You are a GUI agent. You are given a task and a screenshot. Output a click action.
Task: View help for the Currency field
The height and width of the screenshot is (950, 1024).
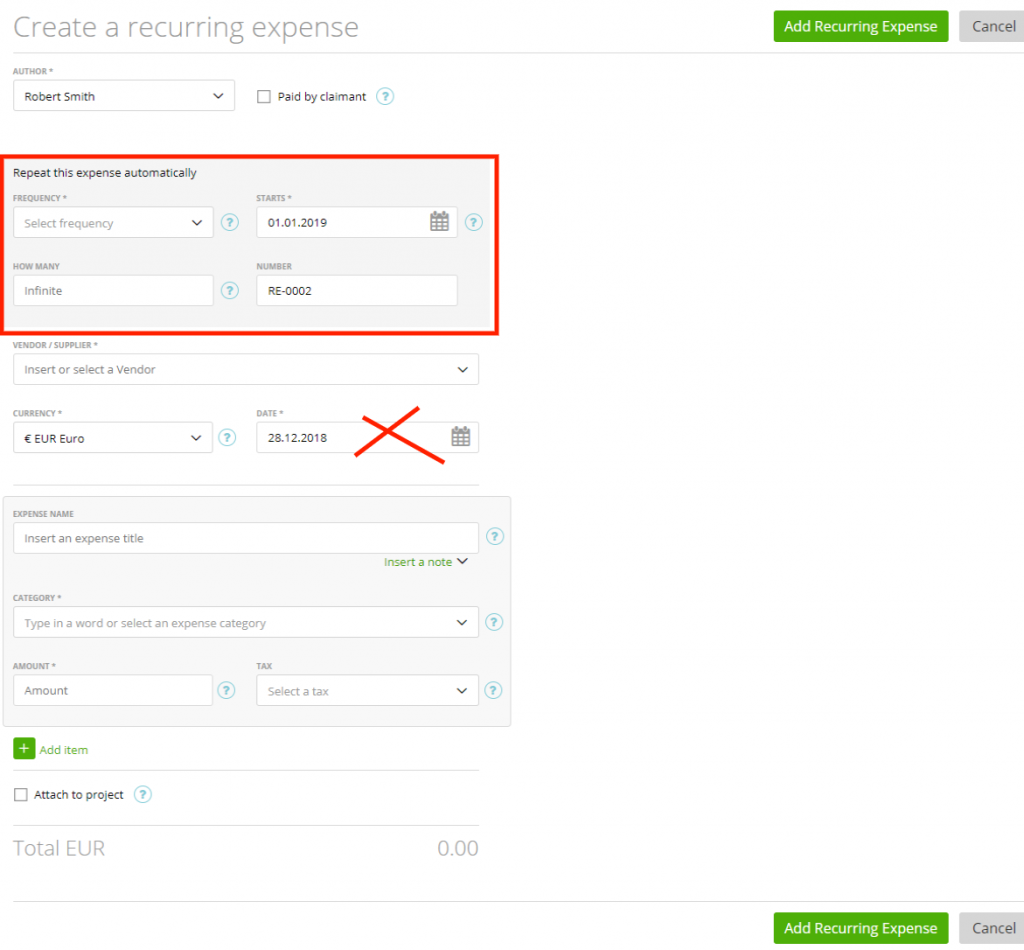[229, 437]
